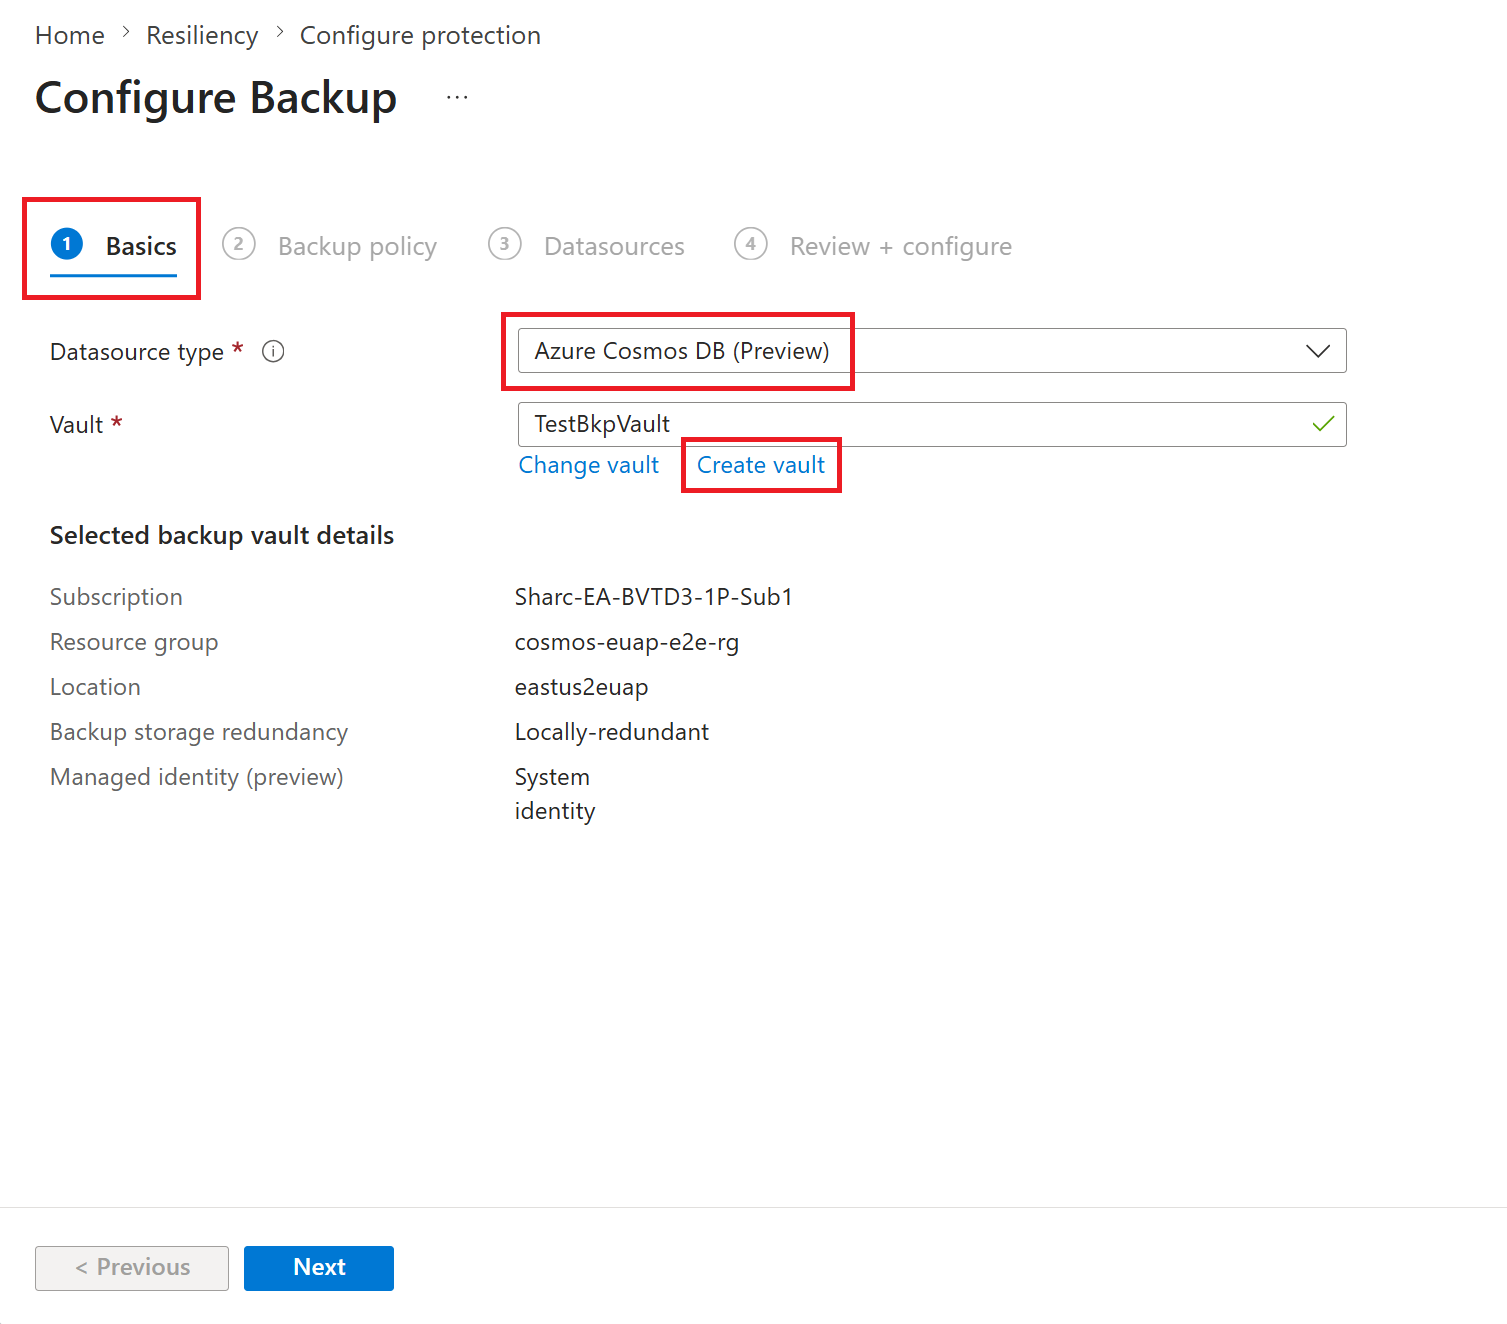Open the Datasource type info tooltip icon
The width and height of the screenshot is (1507, 1324).
[273, 351]
